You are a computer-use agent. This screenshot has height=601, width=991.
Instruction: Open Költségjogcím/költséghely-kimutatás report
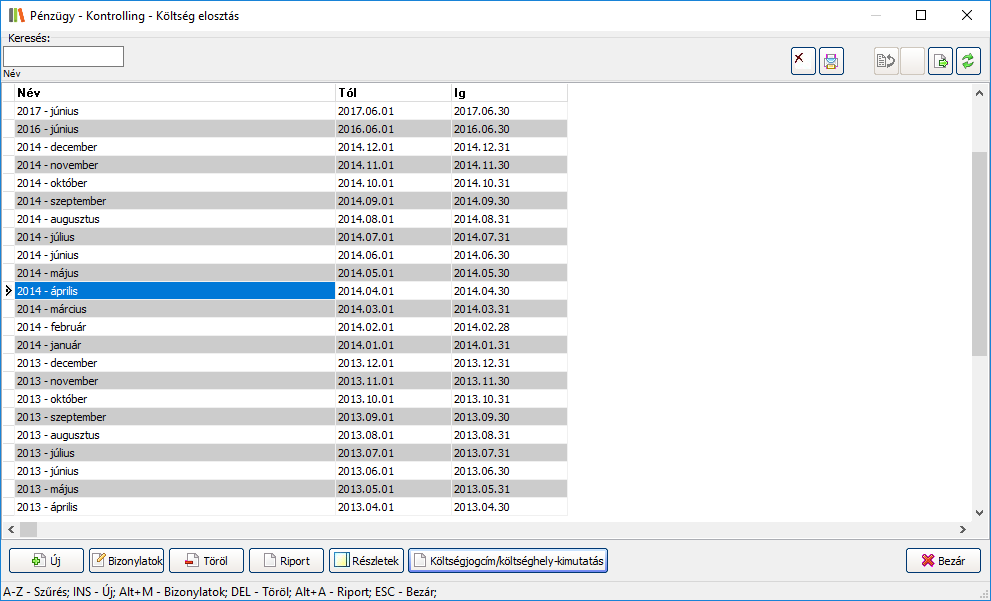[508, 561]
